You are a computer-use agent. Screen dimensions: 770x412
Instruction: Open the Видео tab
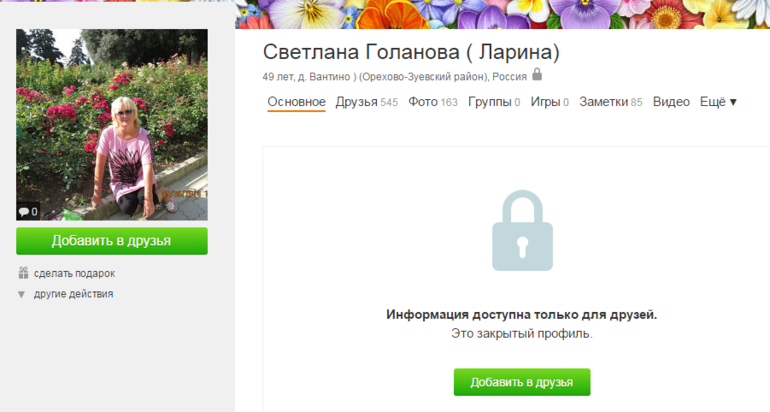click(x=671, y=102)
